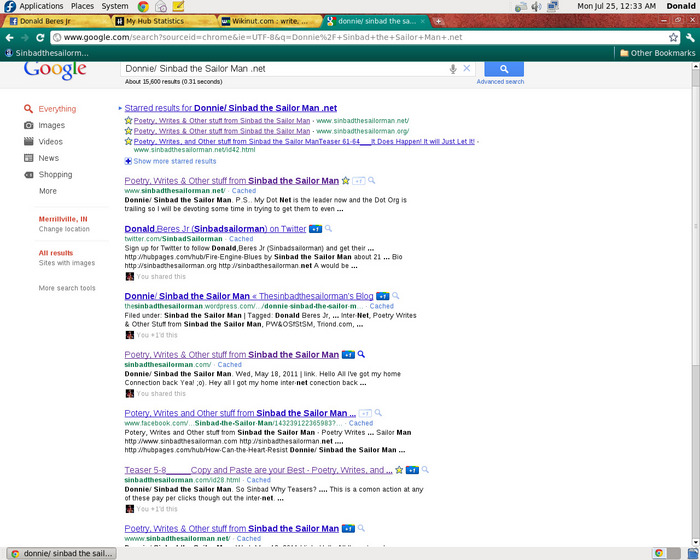Click the clock showing Mon Jul 25
This screenshot has width=700, height=560.
[616, 6]
